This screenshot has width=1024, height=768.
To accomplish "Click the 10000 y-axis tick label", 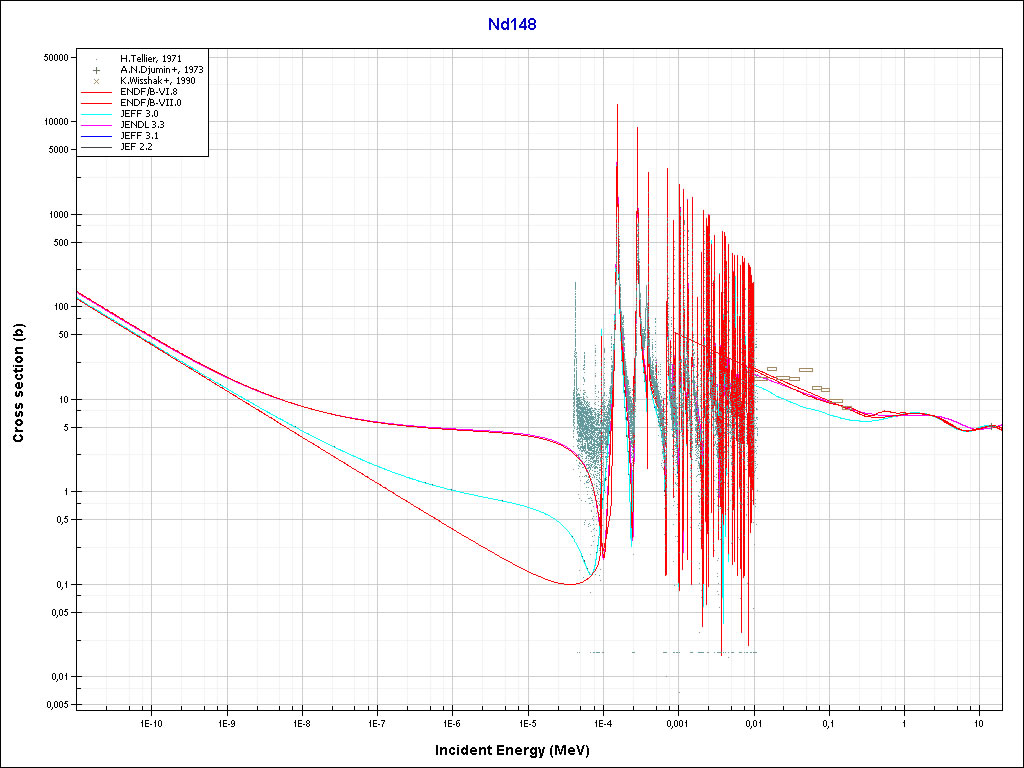I will 52,122.
